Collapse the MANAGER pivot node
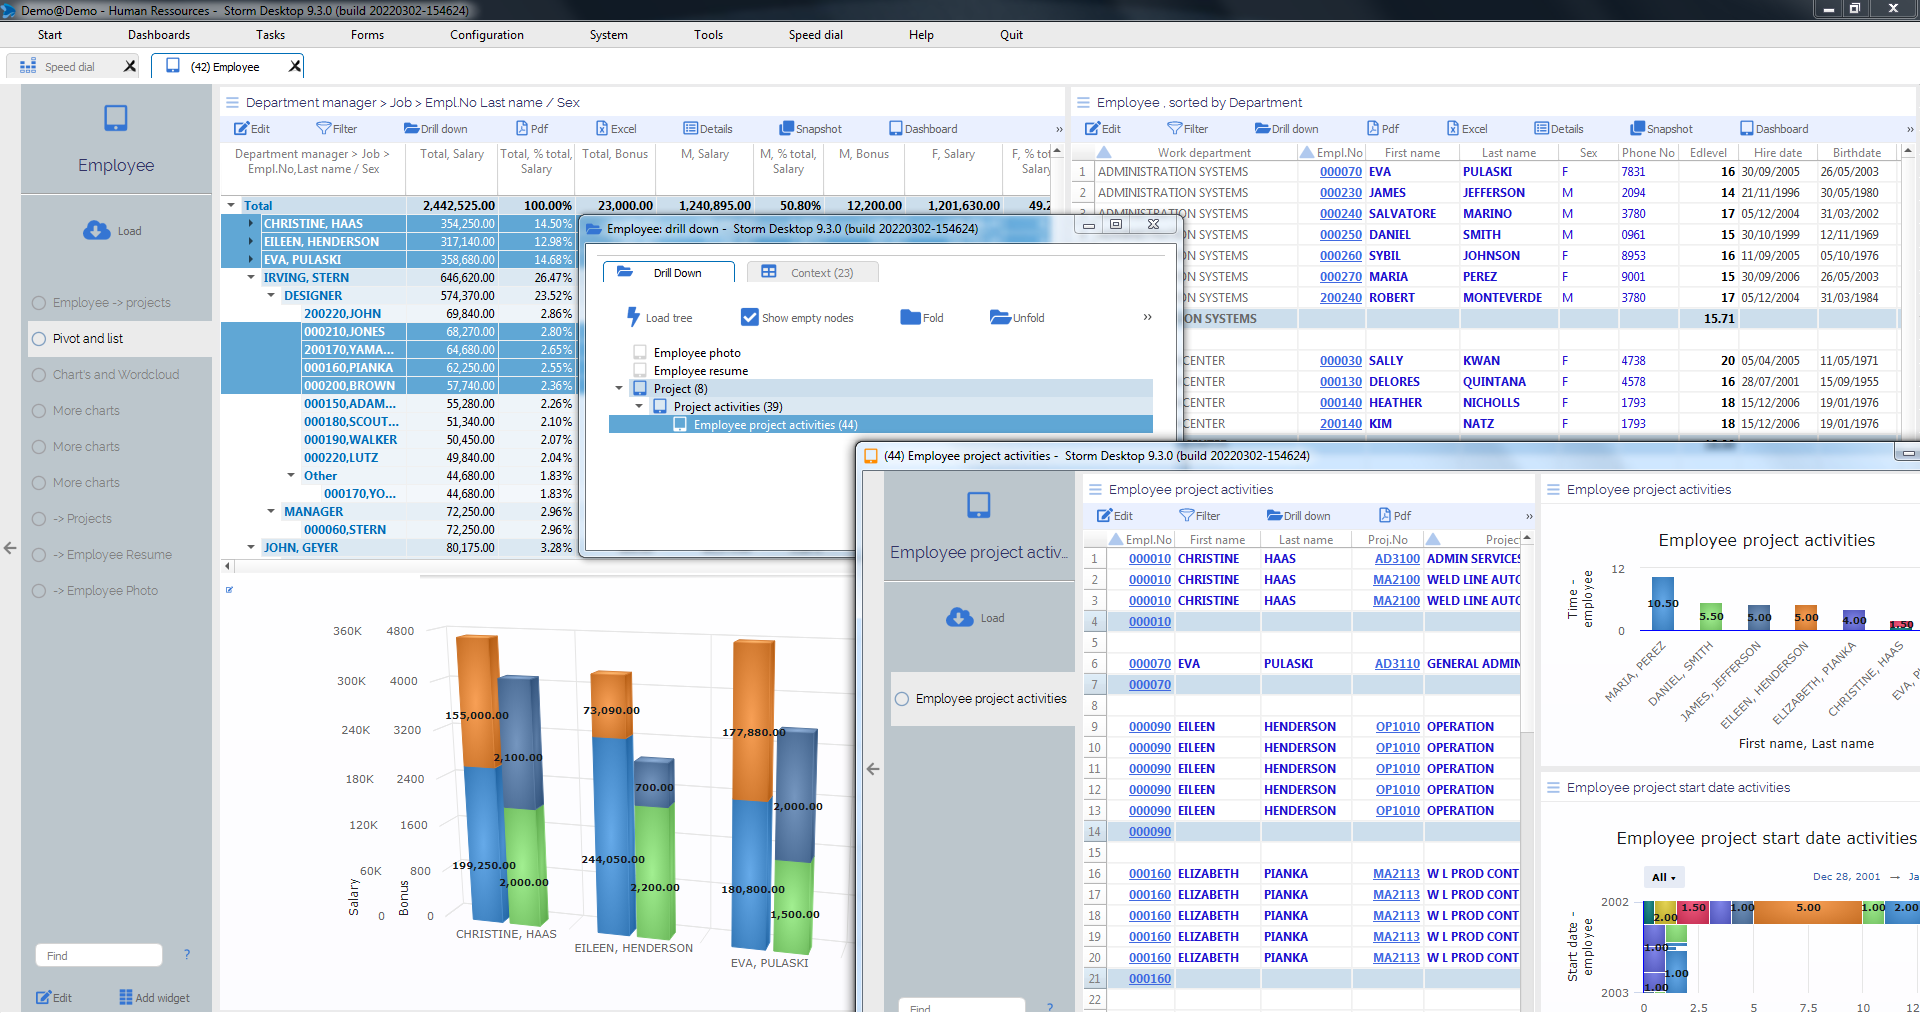1920x1014 pixels. click(x=271, y=512)
